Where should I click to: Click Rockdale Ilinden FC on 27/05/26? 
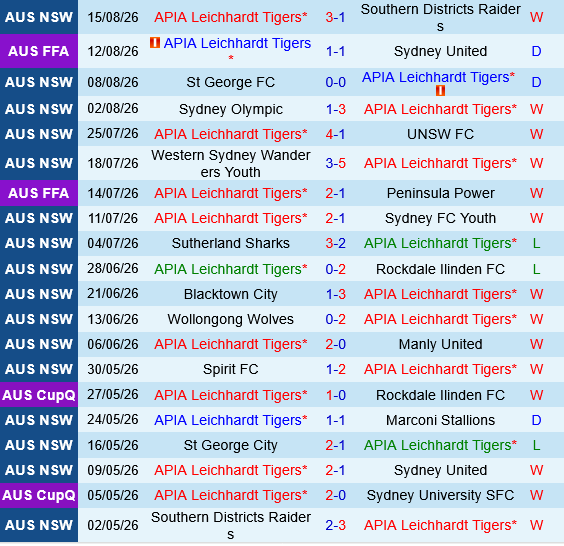coord(440,395)
